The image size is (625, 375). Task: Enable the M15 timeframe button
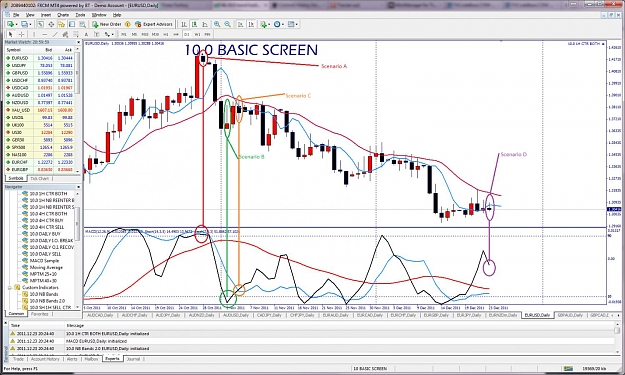click(x=145, y=34)
